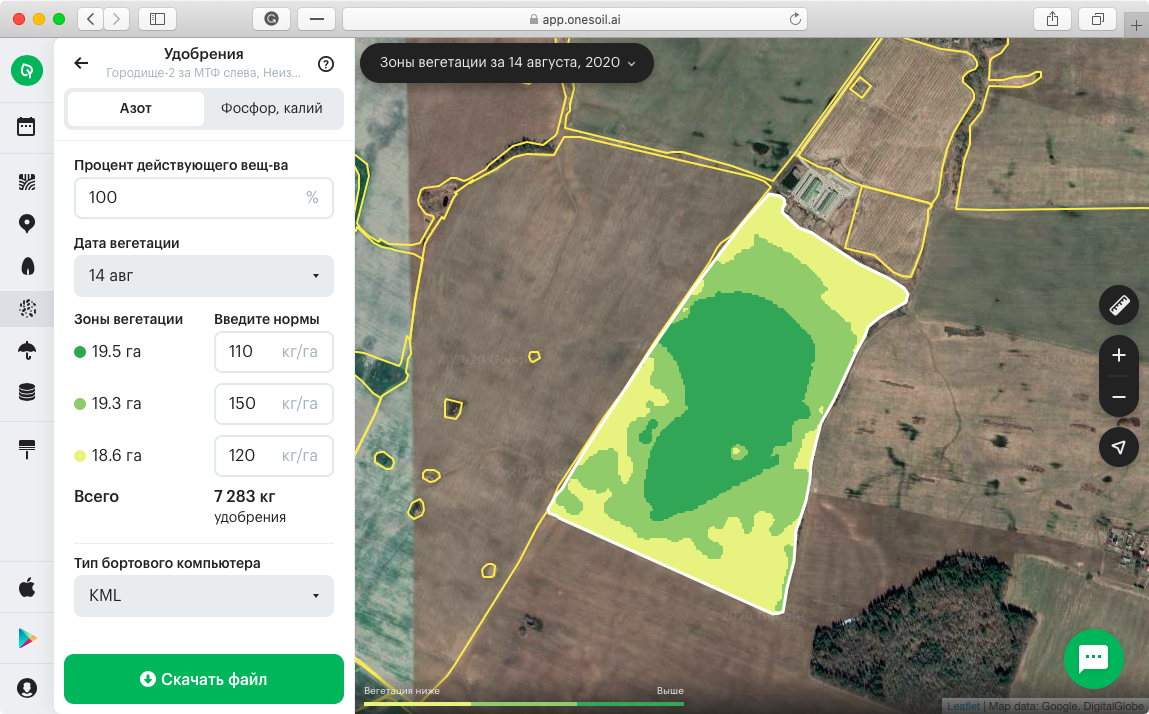This screenshot has width=1149, height=714.
Task: Zoom in on the map
Action: coord(1119,356)
